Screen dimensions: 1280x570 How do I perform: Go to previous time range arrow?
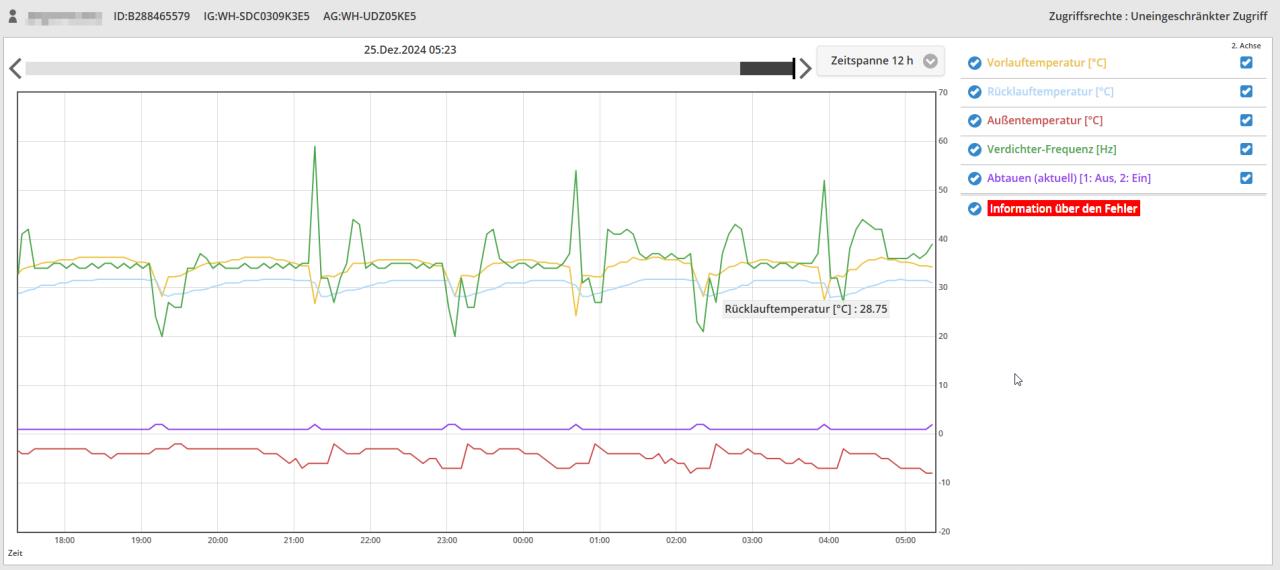tap(15, 69)
